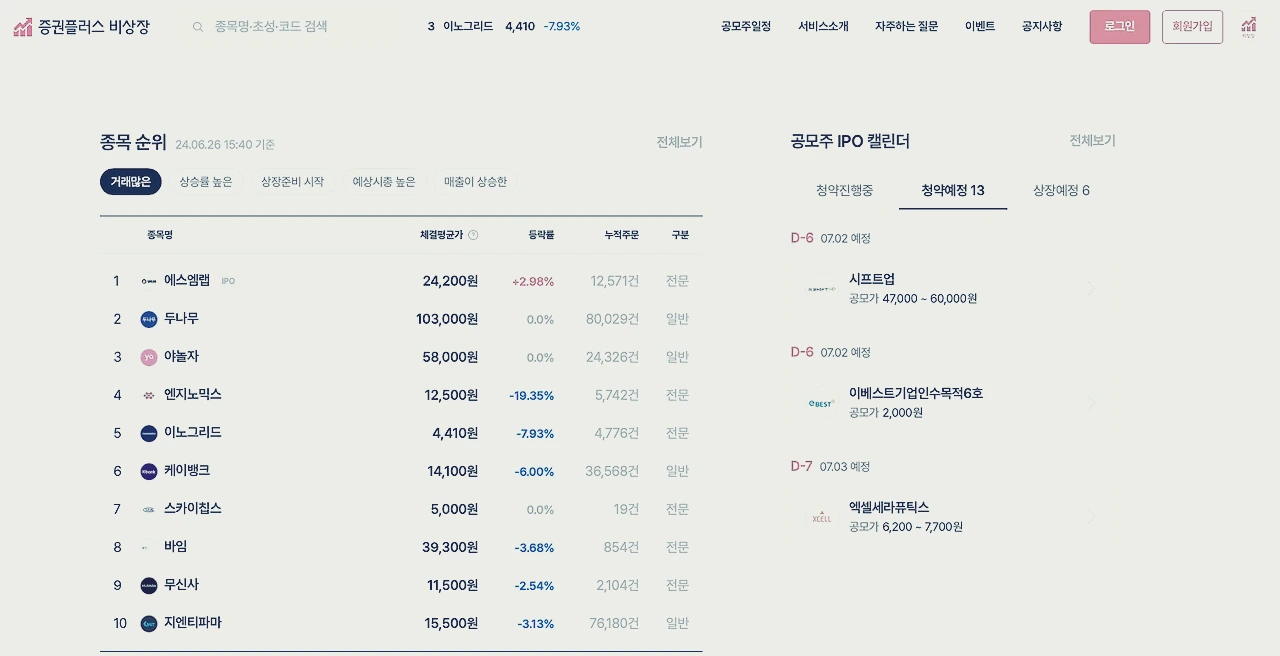Click the 이노그리드 company logo in list
Image resolution: width=1280 pixels, height=656 pixels.
[149, 433]
